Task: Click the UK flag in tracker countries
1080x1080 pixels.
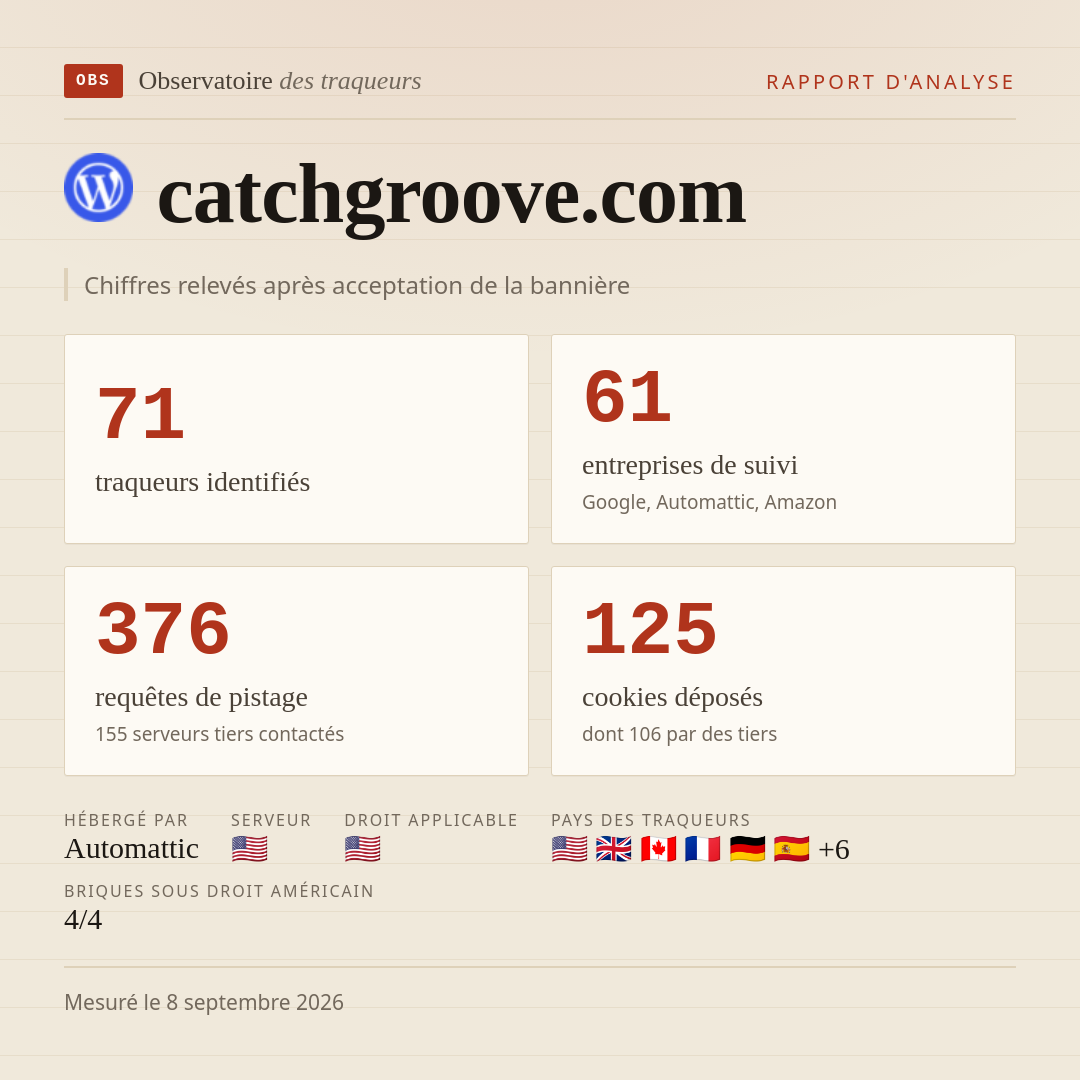Action: [x=614, y=849]
